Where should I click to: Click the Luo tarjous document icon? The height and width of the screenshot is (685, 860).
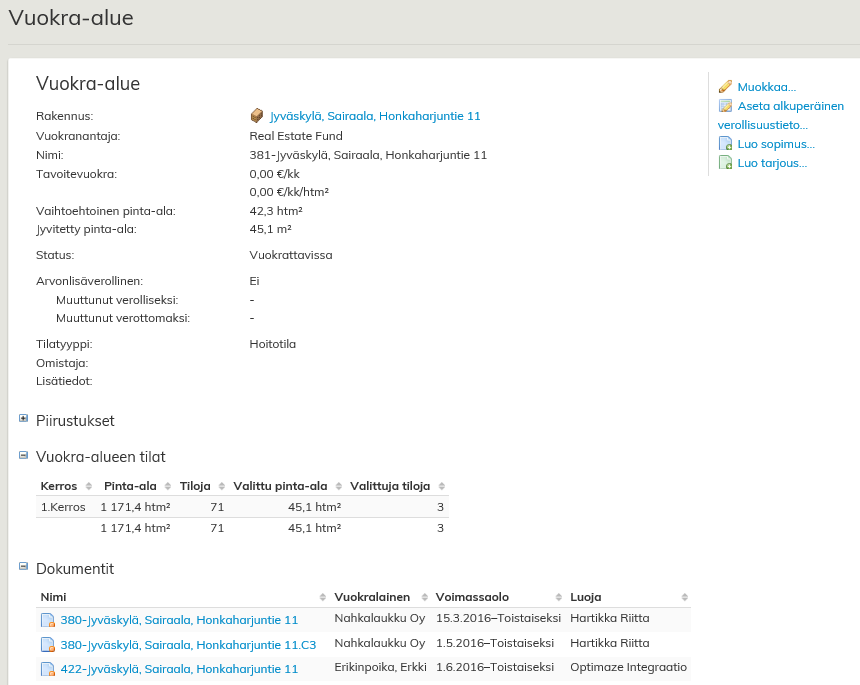[x=725, y=163]
